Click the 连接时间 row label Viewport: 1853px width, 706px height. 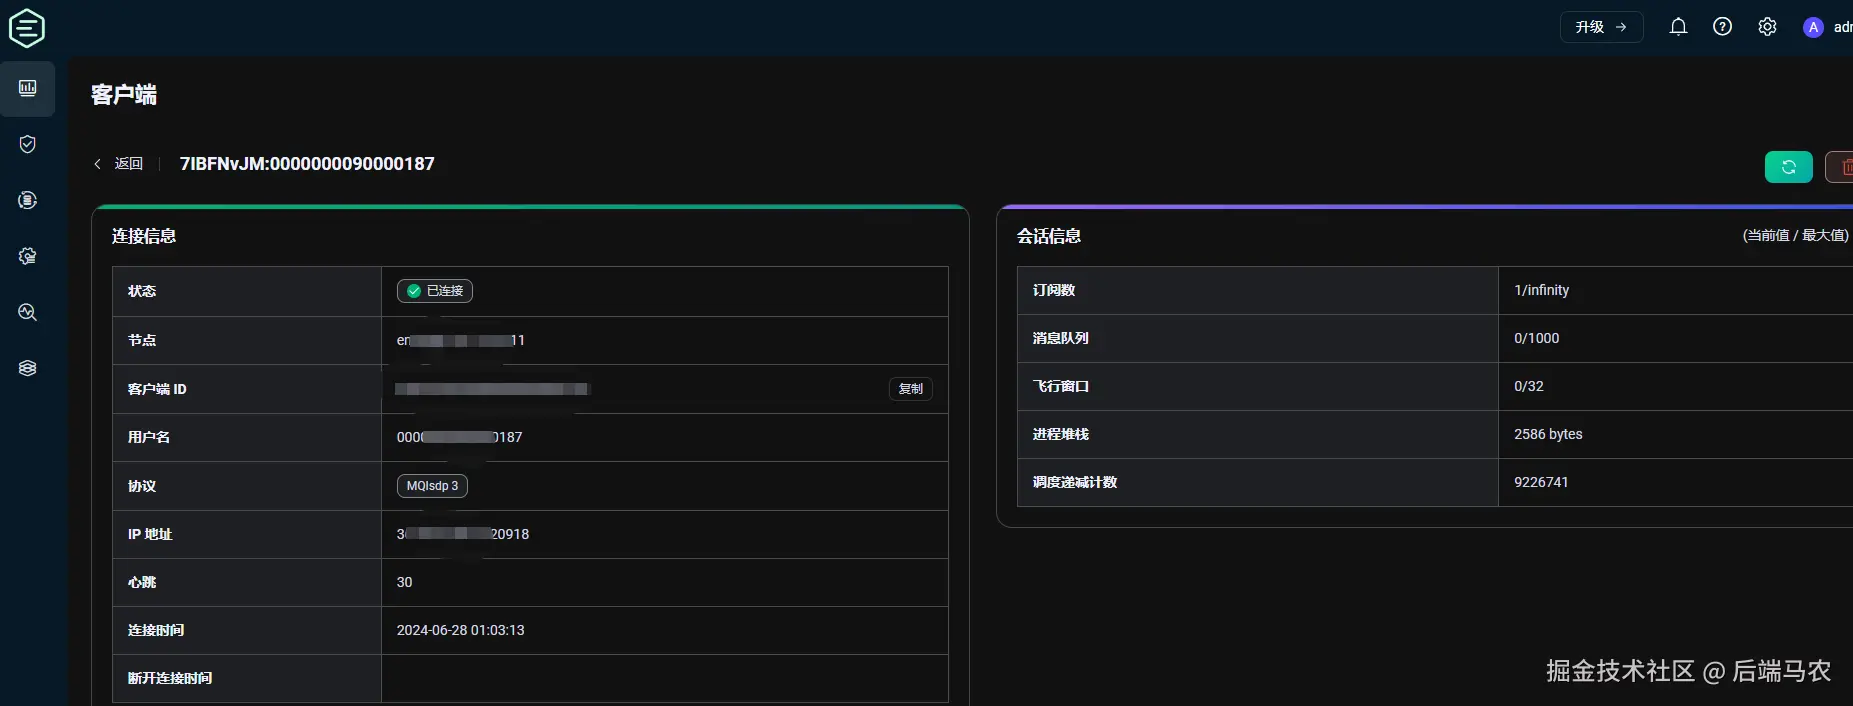click(x=156, y=630)
